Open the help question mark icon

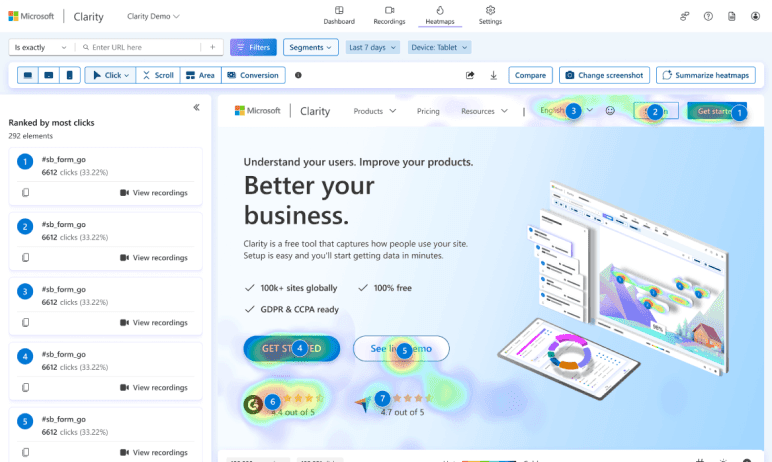click(708, 16)
